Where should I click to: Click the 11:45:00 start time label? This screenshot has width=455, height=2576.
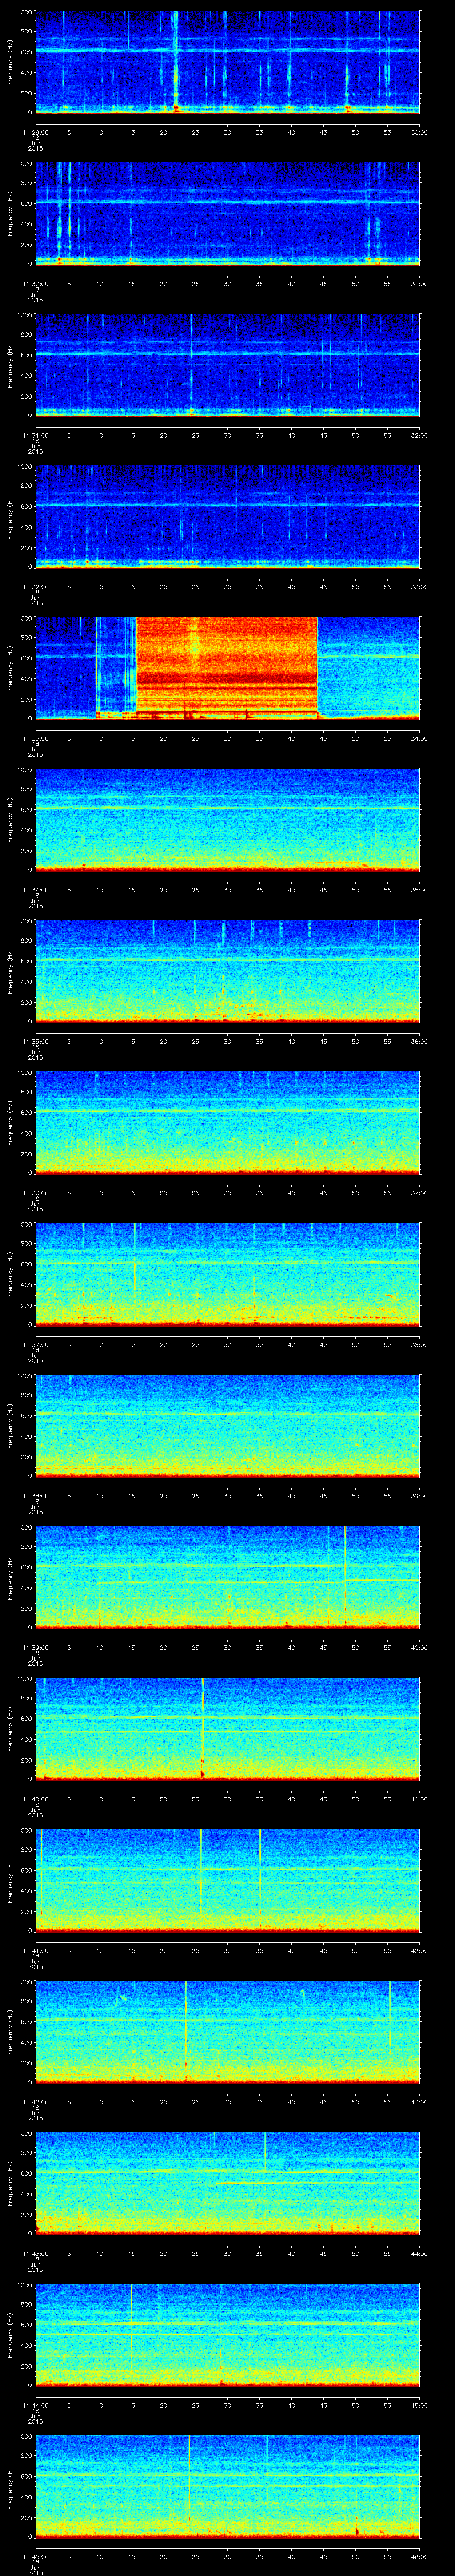35,2556
